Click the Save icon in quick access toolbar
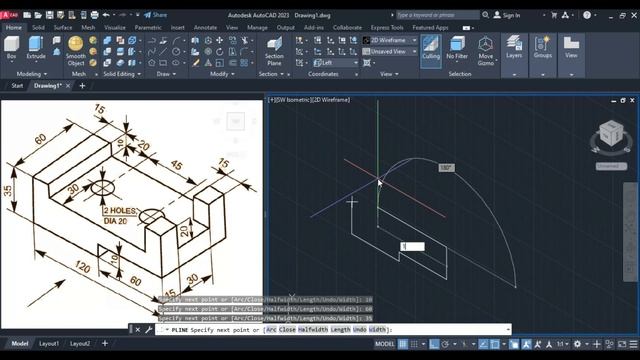The image size is (640, 360). pos(49,15)
